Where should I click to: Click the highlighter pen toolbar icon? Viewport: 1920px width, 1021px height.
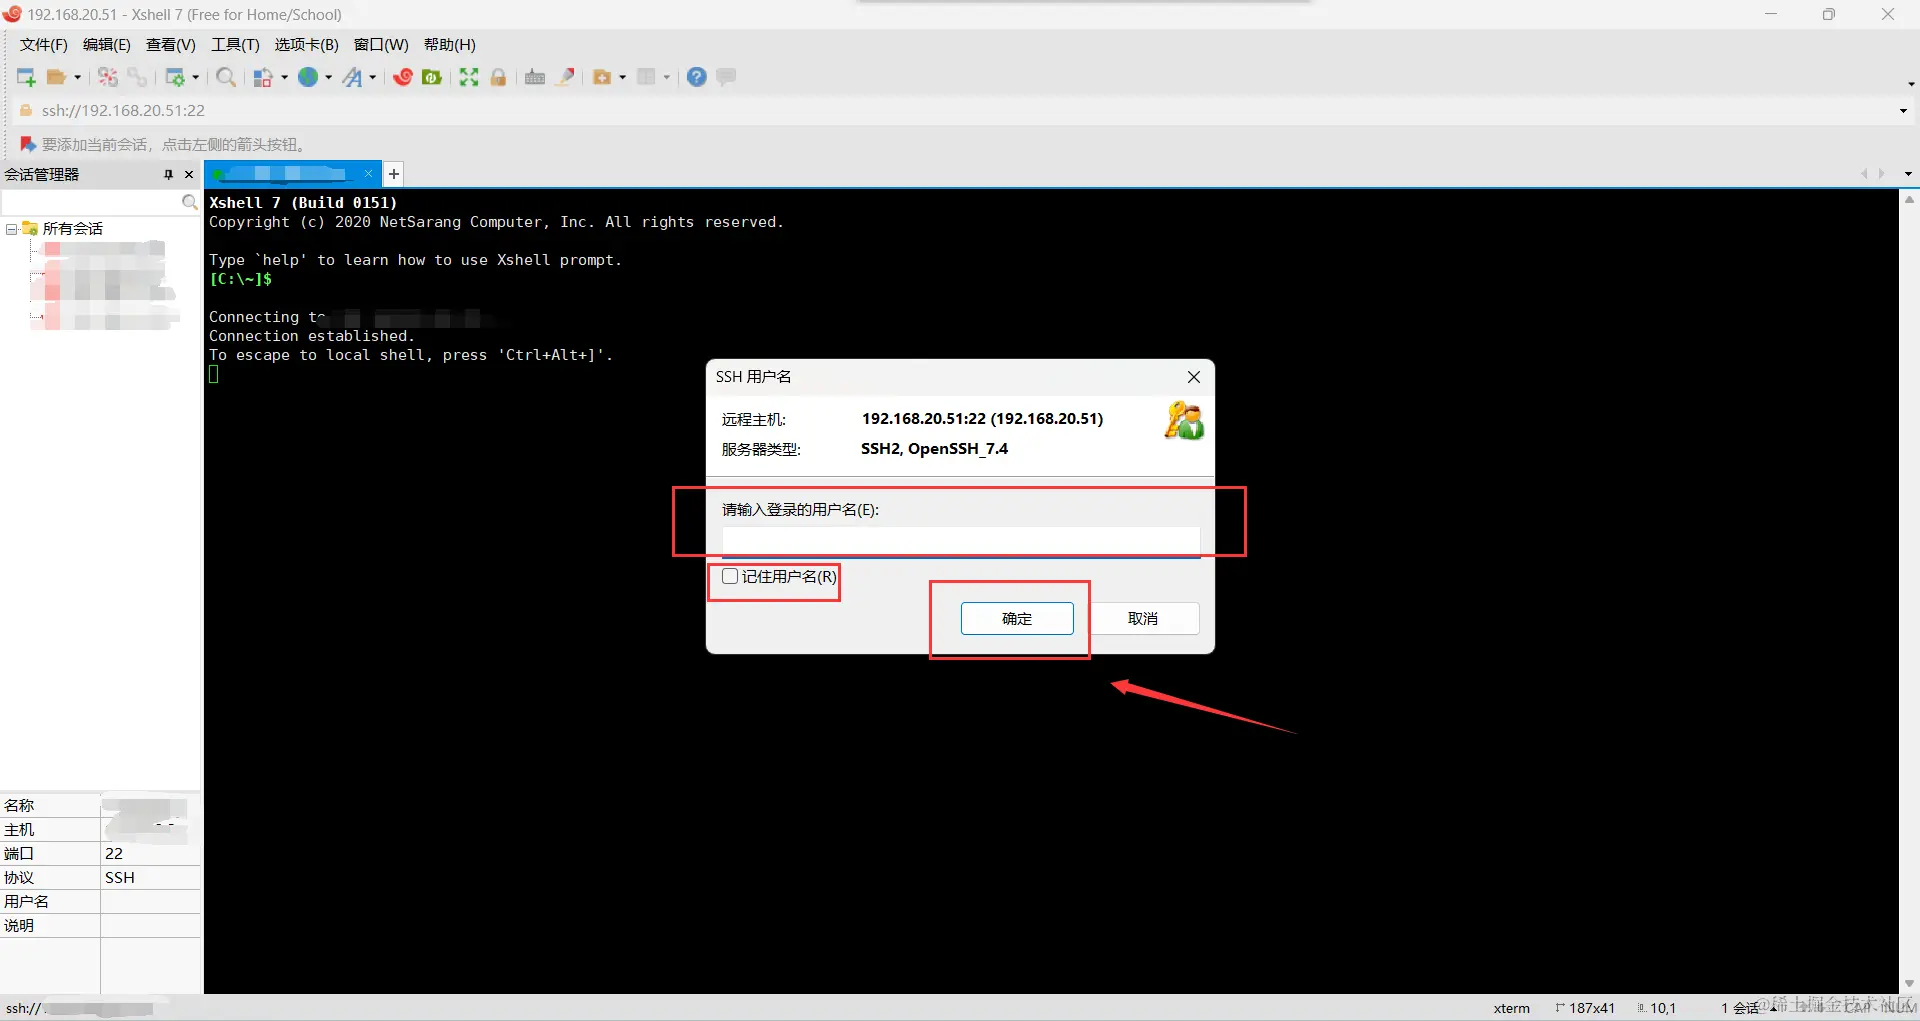pos(566,77)
